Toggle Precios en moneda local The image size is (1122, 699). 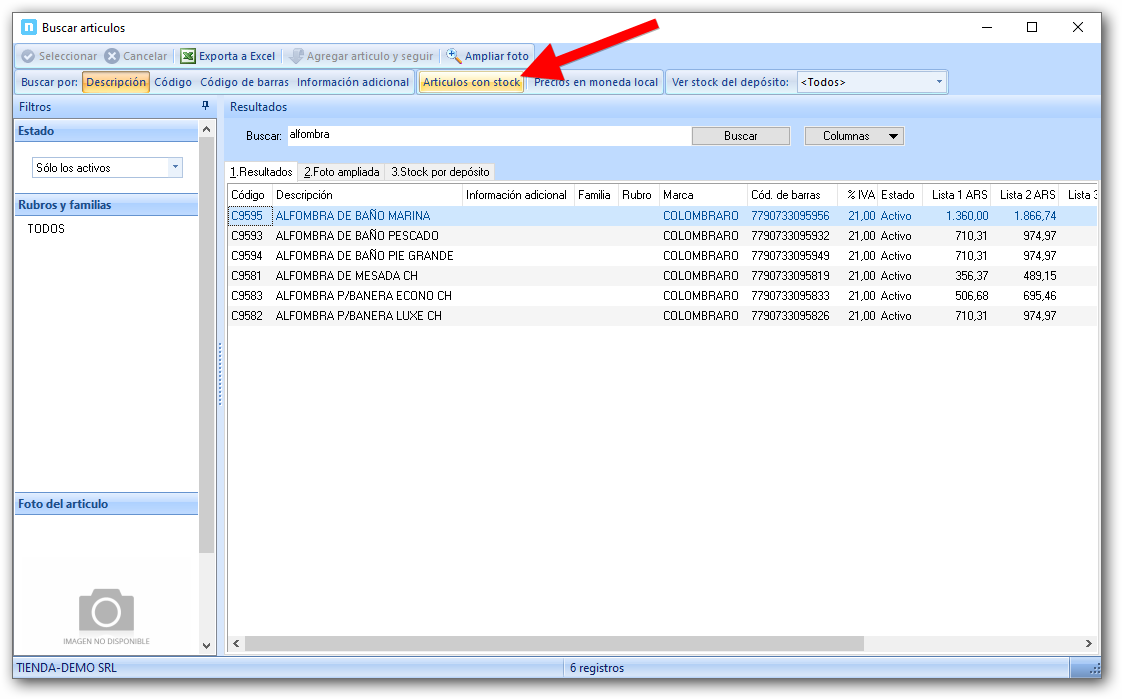point(596,82)
